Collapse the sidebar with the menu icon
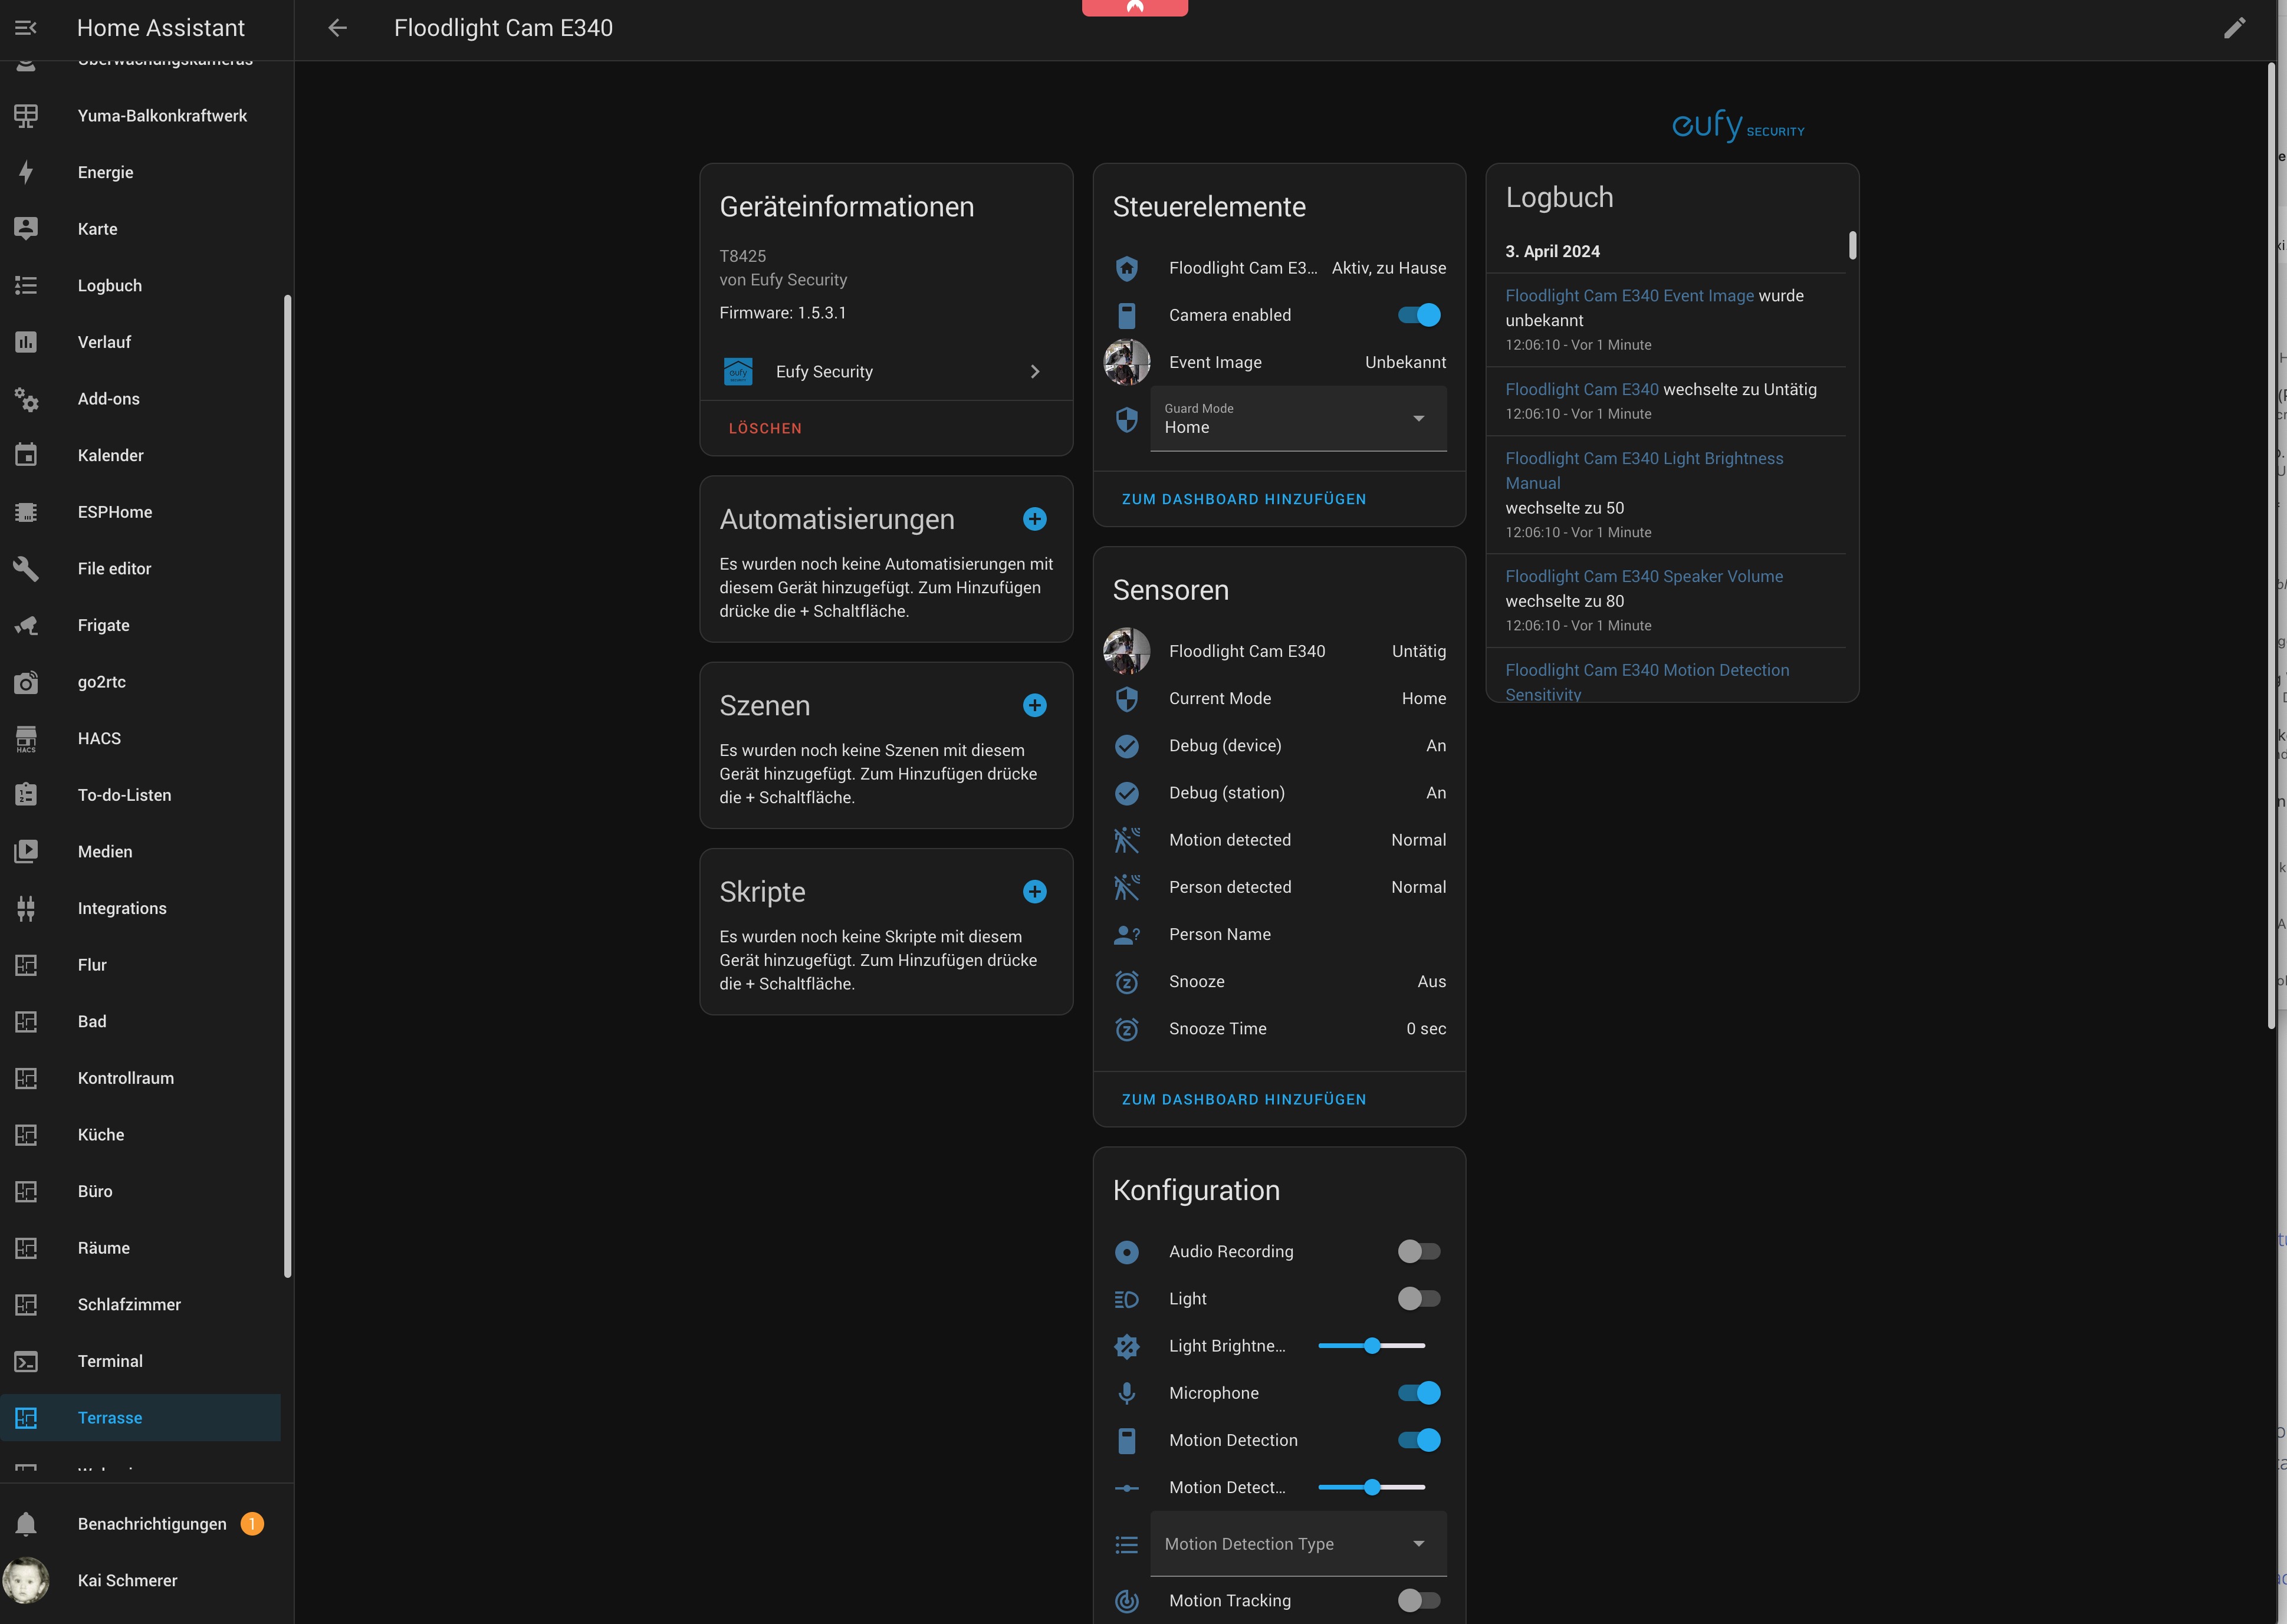 26,28
